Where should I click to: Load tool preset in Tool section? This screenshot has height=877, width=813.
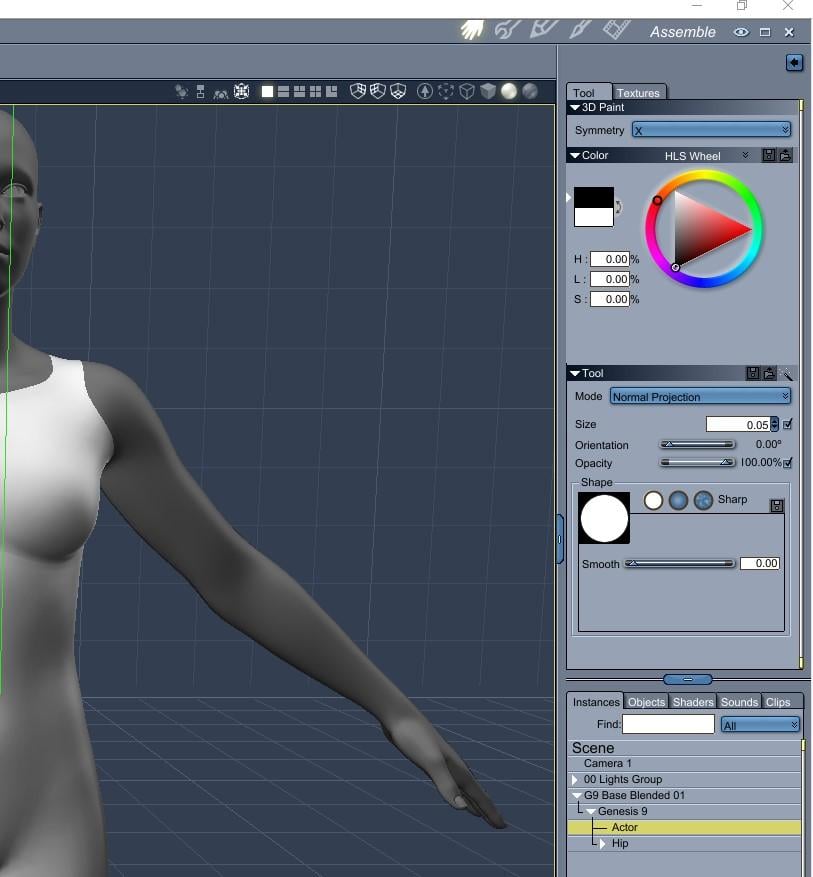click(769, 373)
